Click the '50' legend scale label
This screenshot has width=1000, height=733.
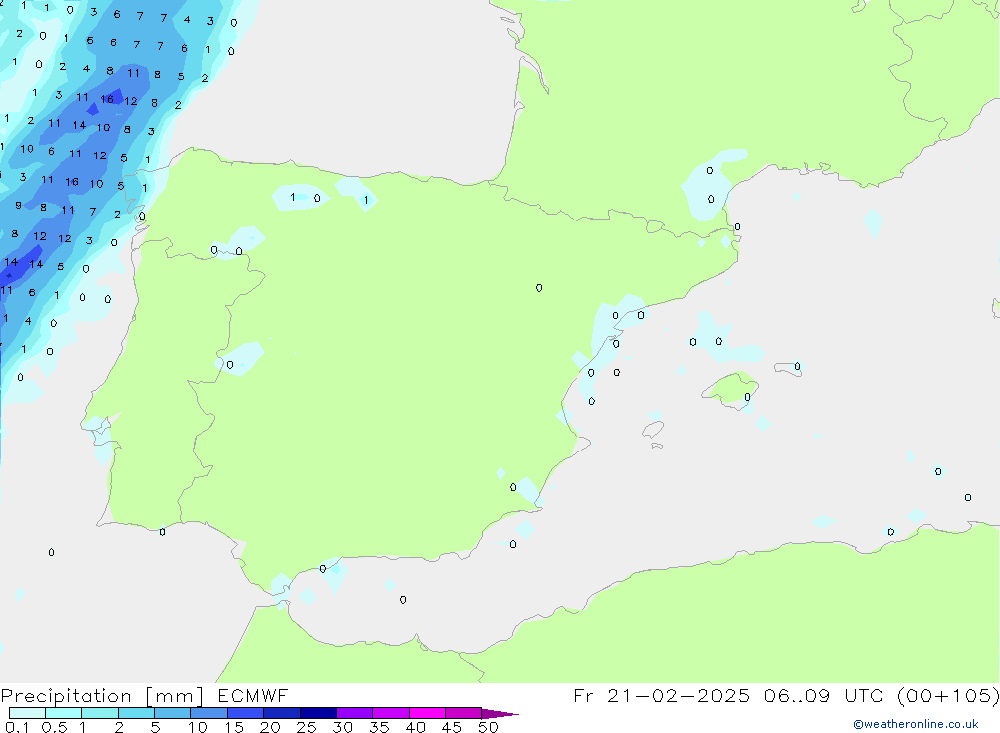click(488, 727)
